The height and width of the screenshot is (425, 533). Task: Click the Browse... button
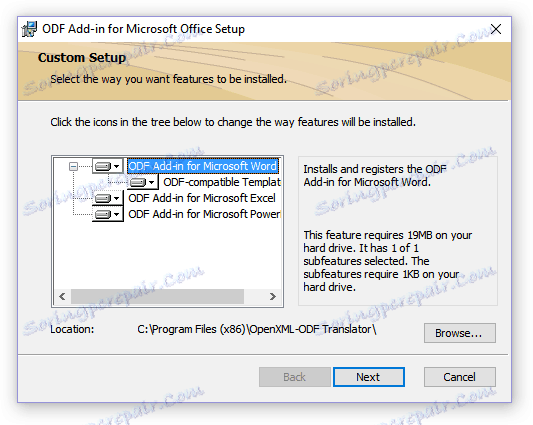[460, 333]
